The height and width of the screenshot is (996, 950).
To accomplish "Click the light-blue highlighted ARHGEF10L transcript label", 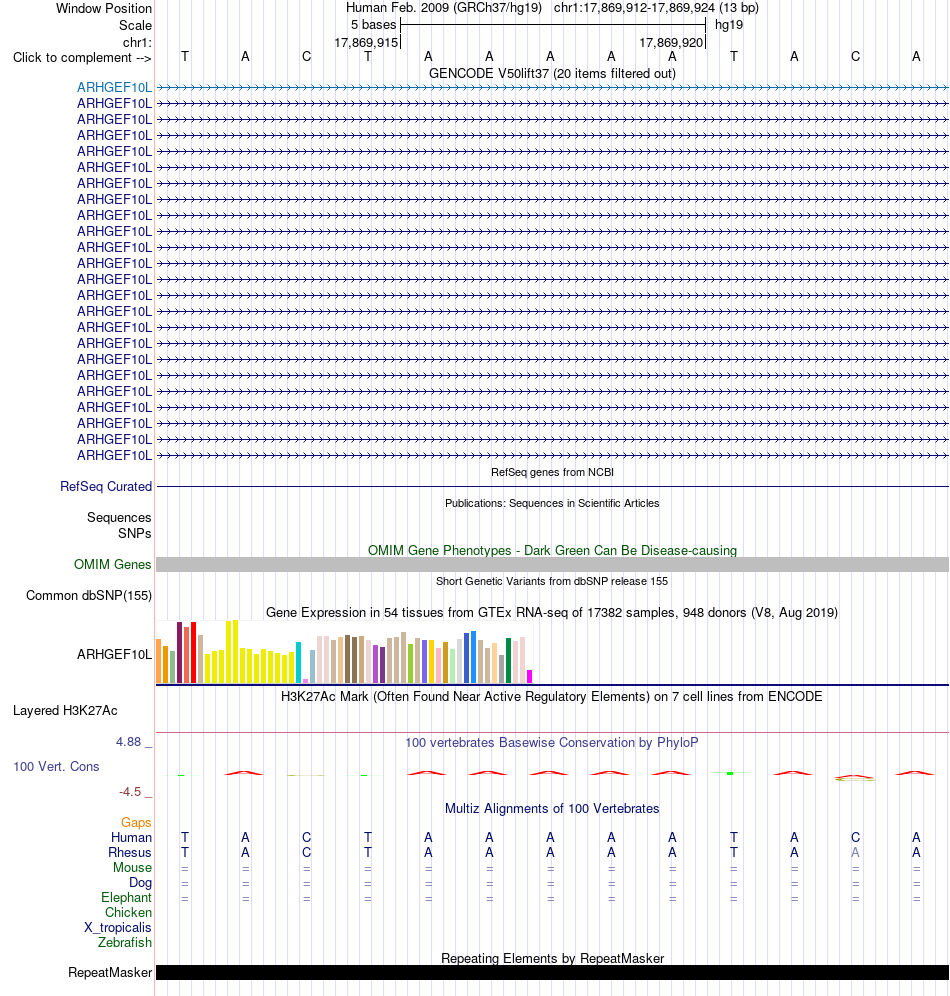I will click(114, 88).
